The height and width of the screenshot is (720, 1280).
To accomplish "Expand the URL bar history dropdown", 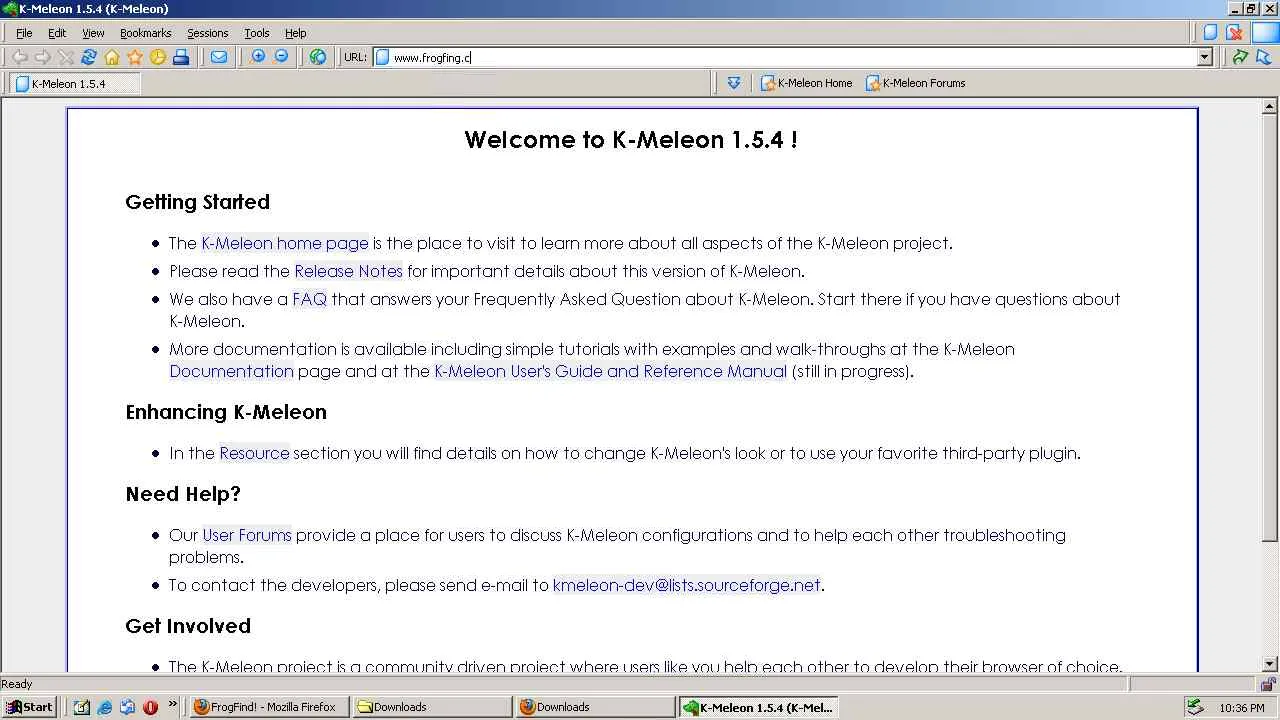I will pos(1205,57).
